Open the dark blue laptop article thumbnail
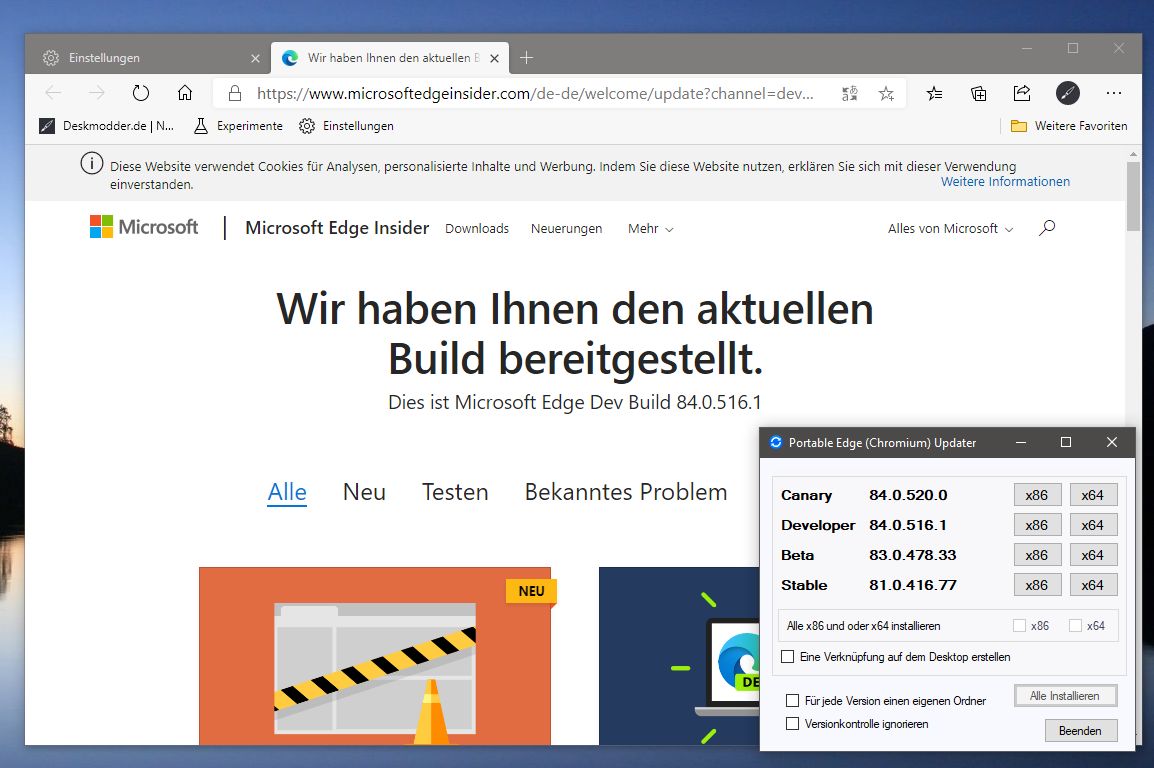1154x768 pixels. click(x=679, y=655)
